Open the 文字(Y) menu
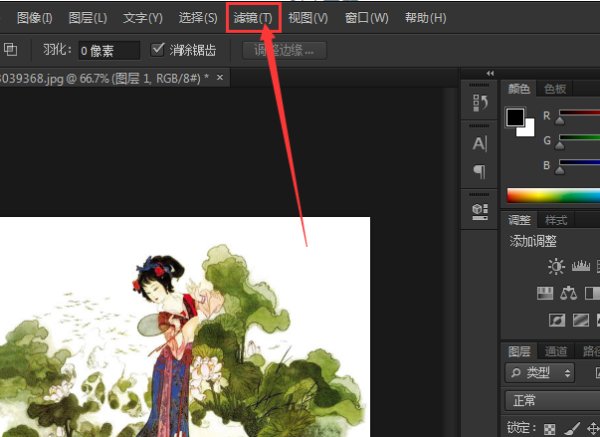Image resolution: width=600 pixels, height=437 pixels. 143,18
